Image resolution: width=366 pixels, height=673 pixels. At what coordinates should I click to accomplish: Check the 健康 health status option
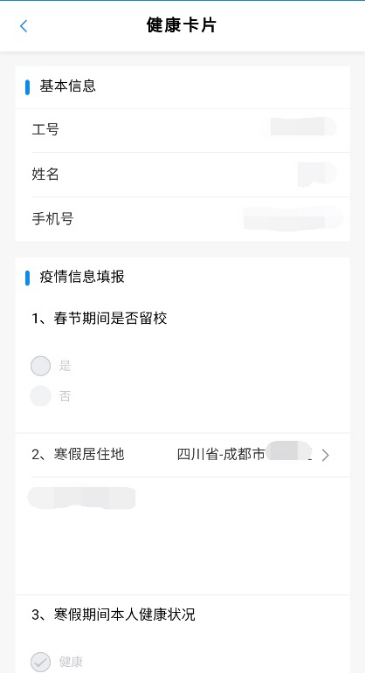41,662
